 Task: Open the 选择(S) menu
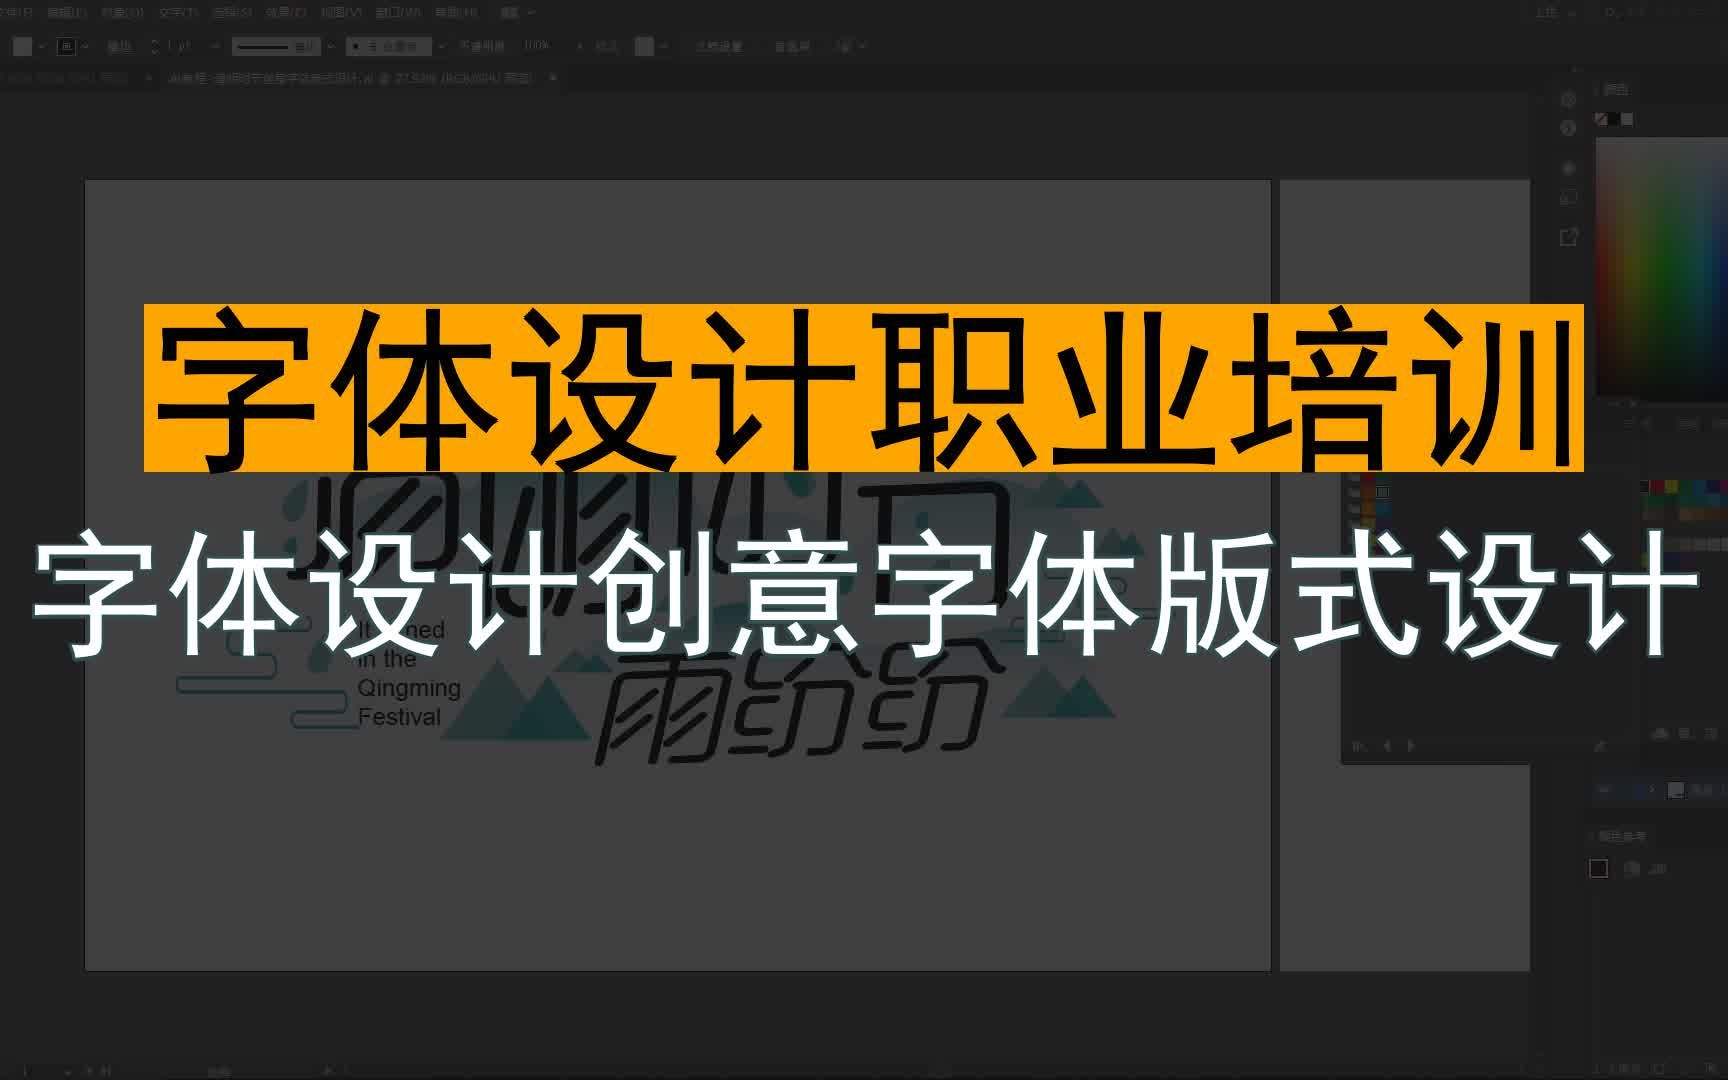[232, 13]
